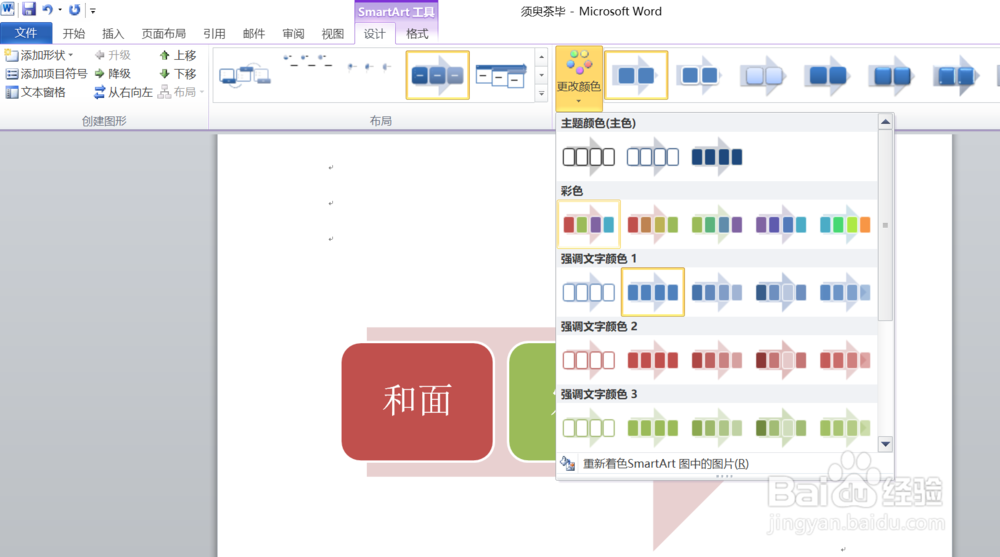Viewport: 1000px width, 557px height.
Task: Pick the dark outline main theme color
Action: (589, 156)
